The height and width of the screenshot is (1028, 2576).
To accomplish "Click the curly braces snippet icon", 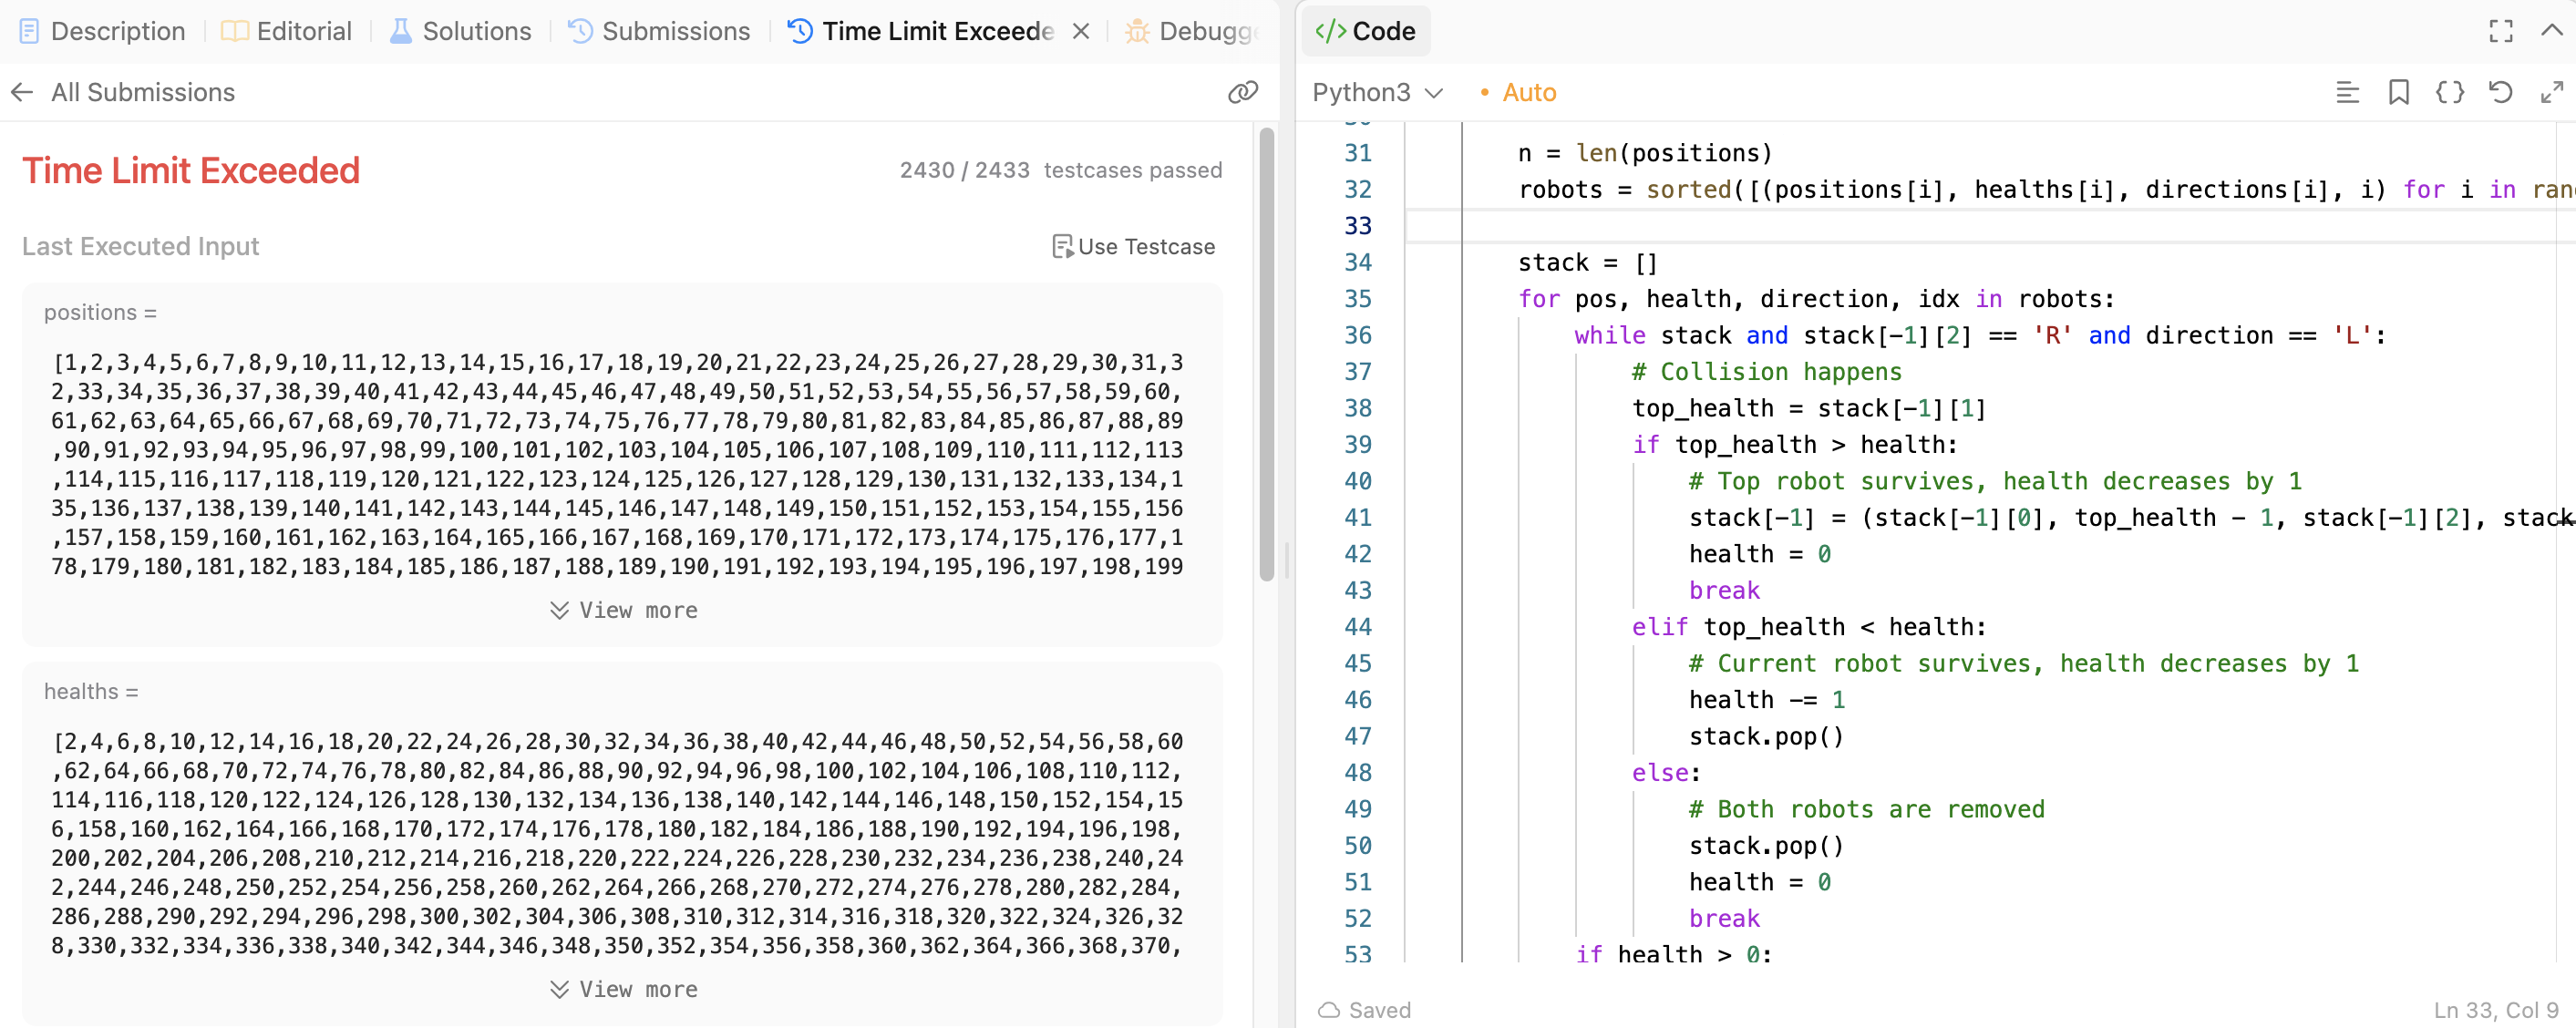I will (x=2449, y=92).
